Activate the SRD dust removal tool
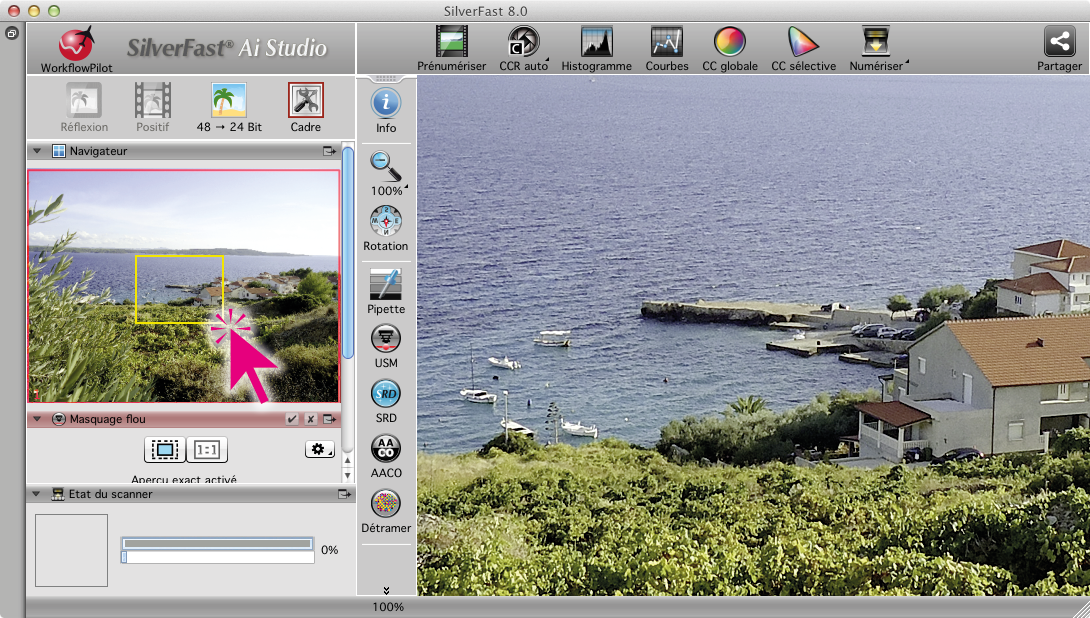1090x618 pixels. point(386,393)
